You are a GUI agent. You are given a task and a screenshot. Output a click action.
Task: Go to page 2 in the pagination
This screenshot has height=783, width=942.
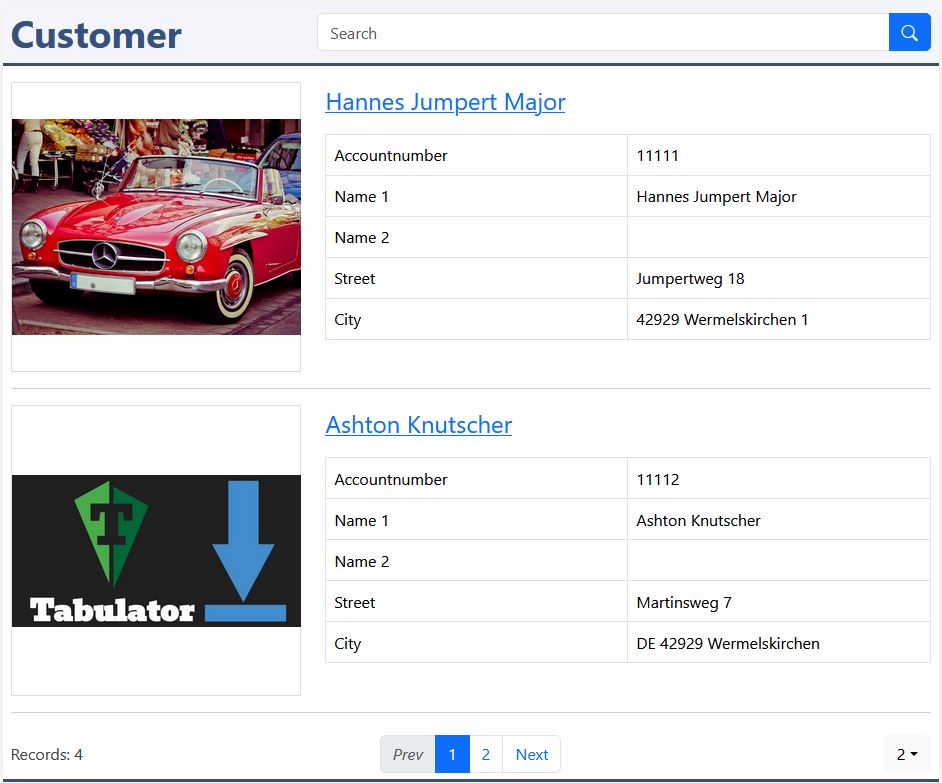click(486, 754)
